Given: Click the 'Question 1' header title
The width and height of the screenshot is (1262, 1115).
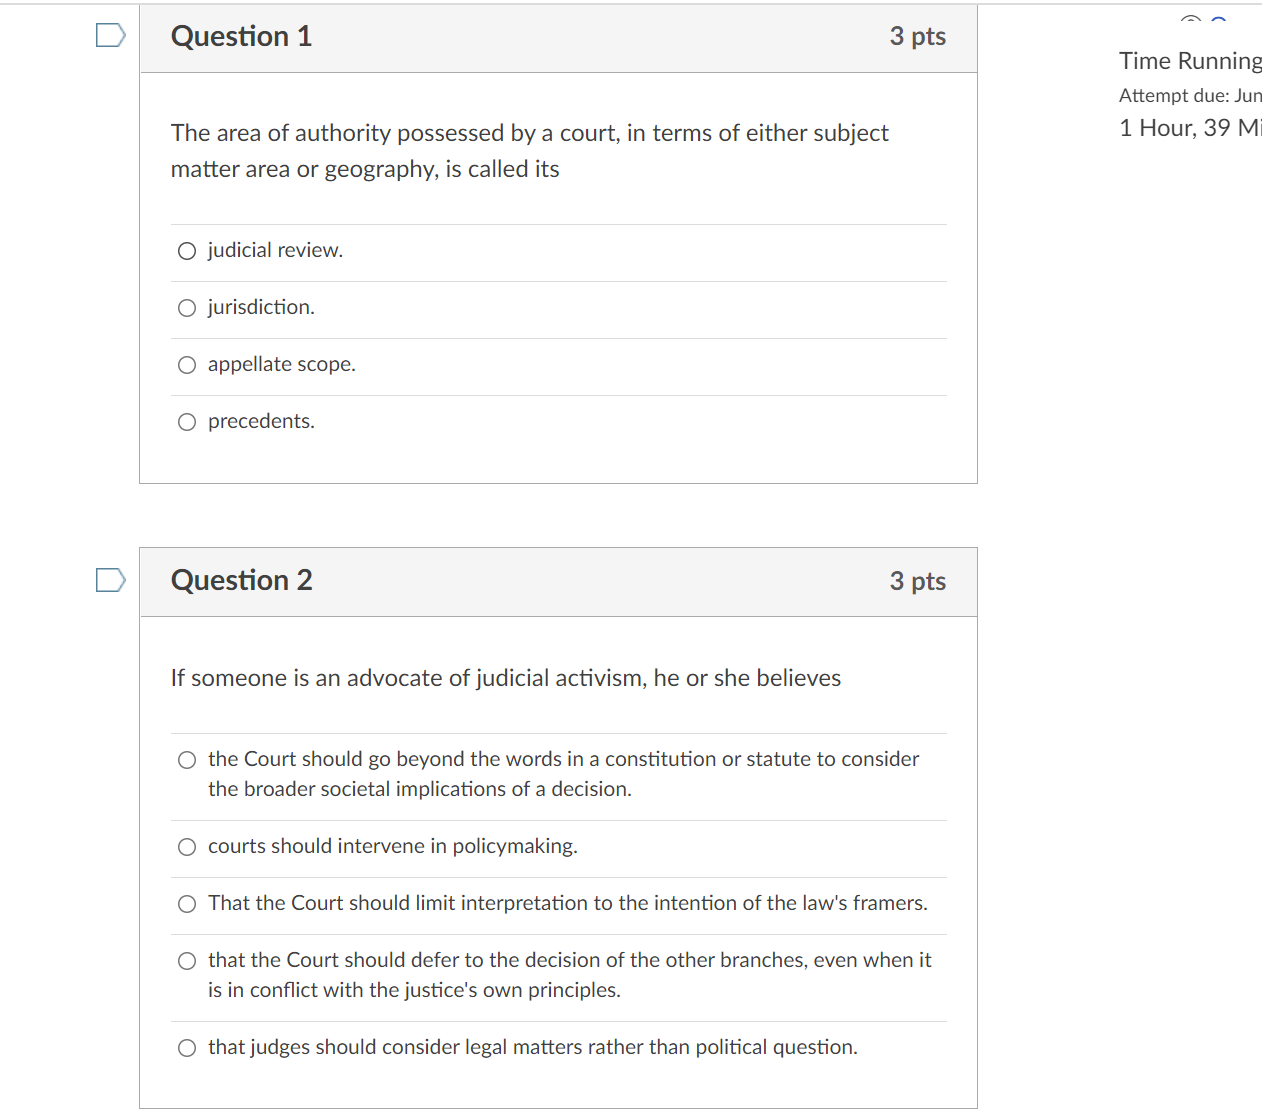Looking at the screenshot, I should pos(241,36).
